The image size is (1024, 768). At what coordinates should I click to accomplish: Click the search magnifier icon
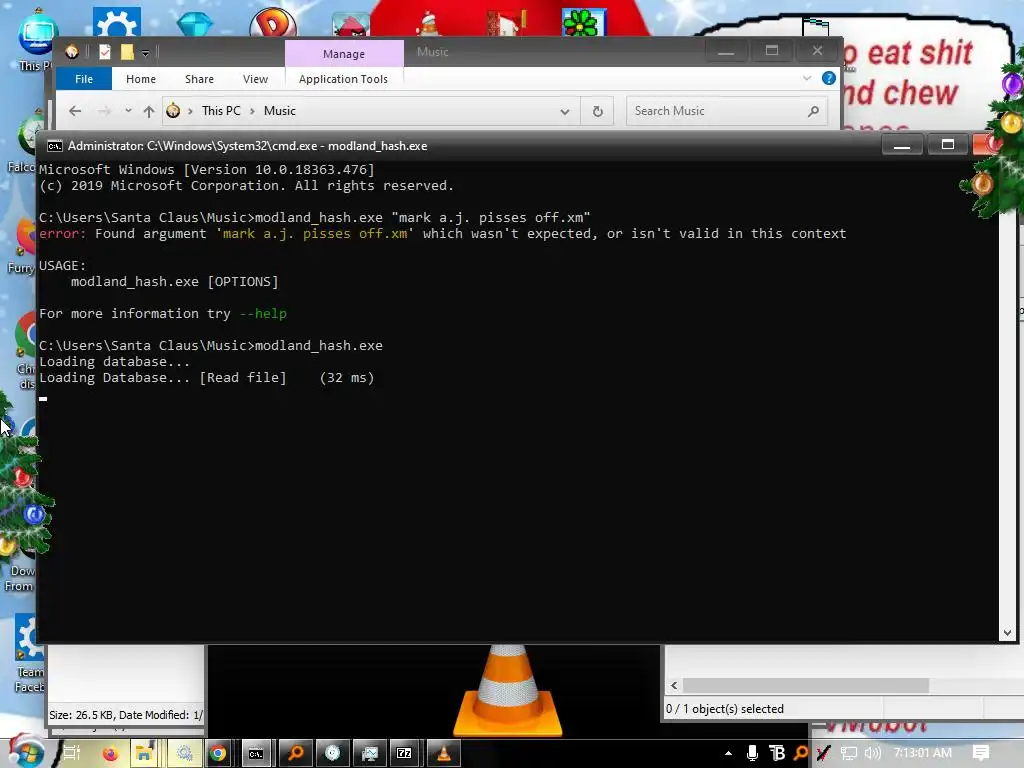coord(813,112)
